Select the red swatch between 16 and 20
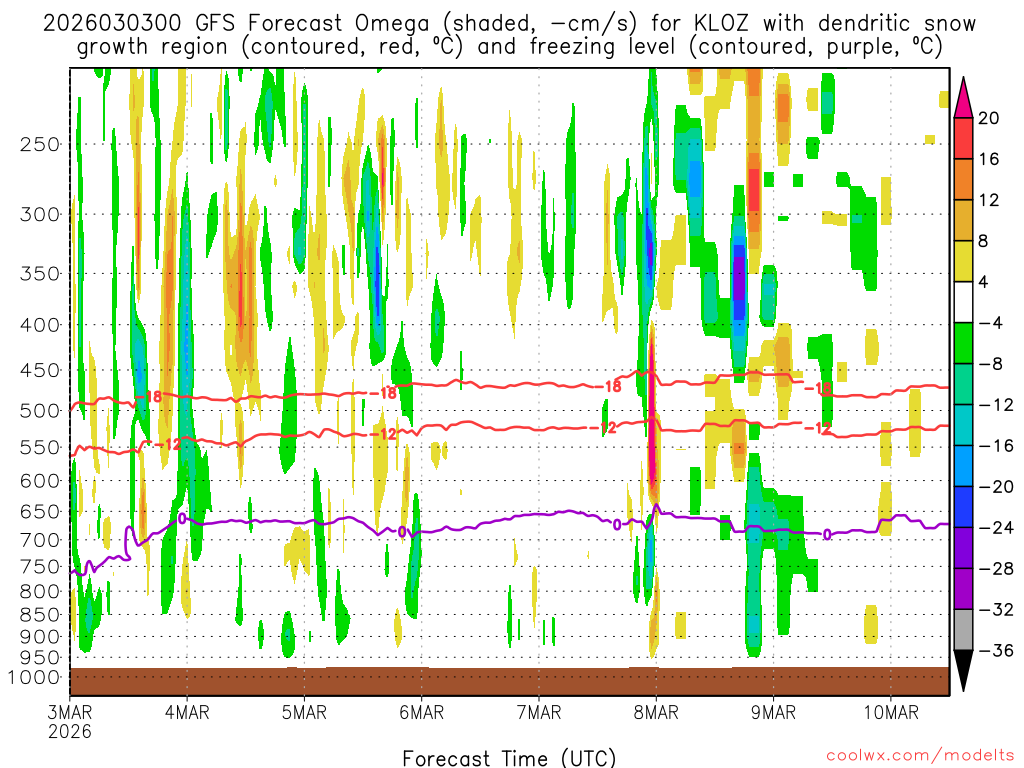1024x768 pixels. click(965, 138)
